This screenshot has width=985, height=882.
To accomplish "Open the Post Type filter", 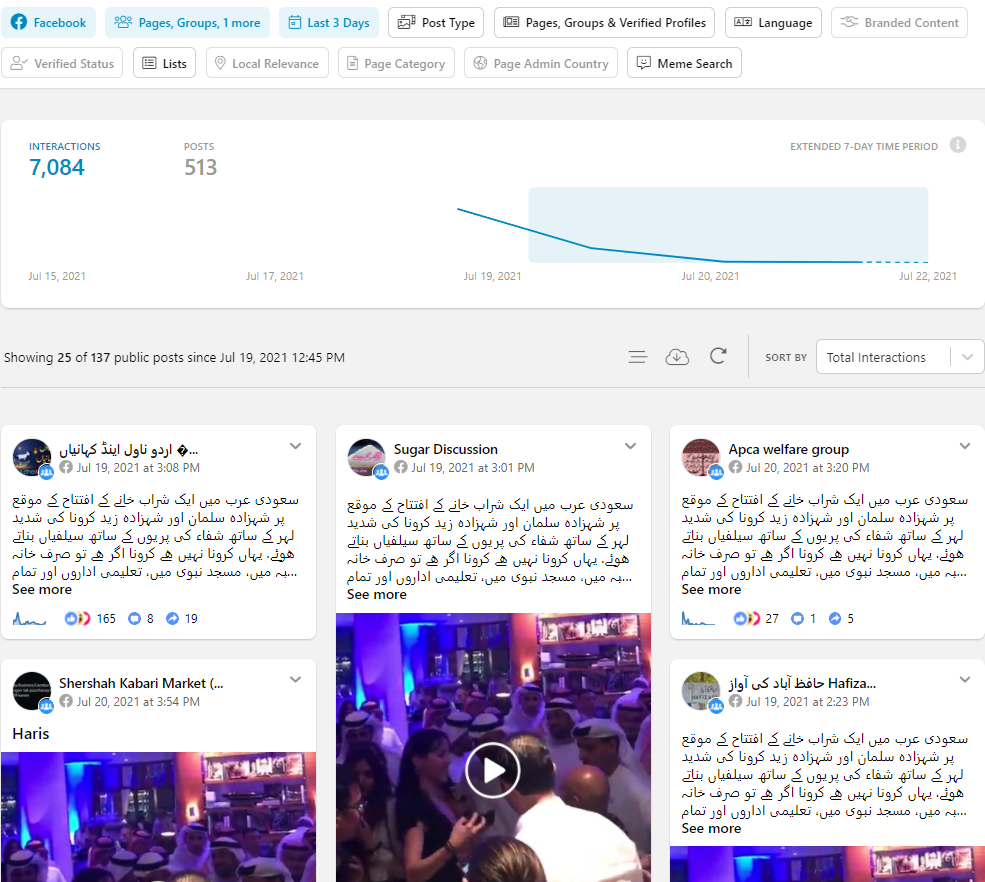I will pyautogui.click(x=436, y=23).
